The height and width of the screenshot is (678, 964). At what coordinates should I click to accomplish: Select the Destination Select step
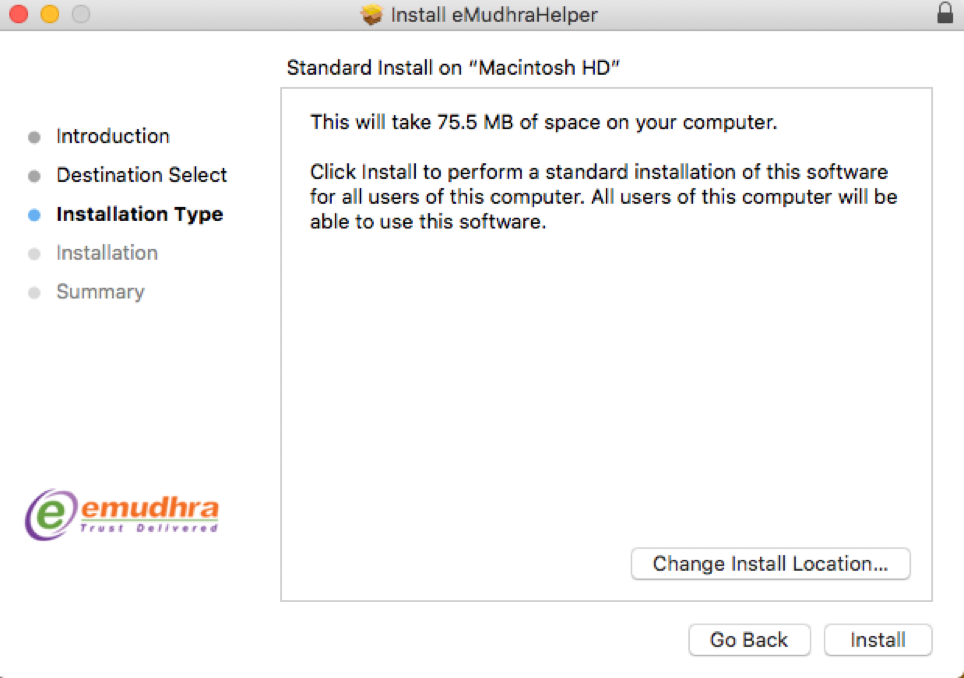(142, 175)
